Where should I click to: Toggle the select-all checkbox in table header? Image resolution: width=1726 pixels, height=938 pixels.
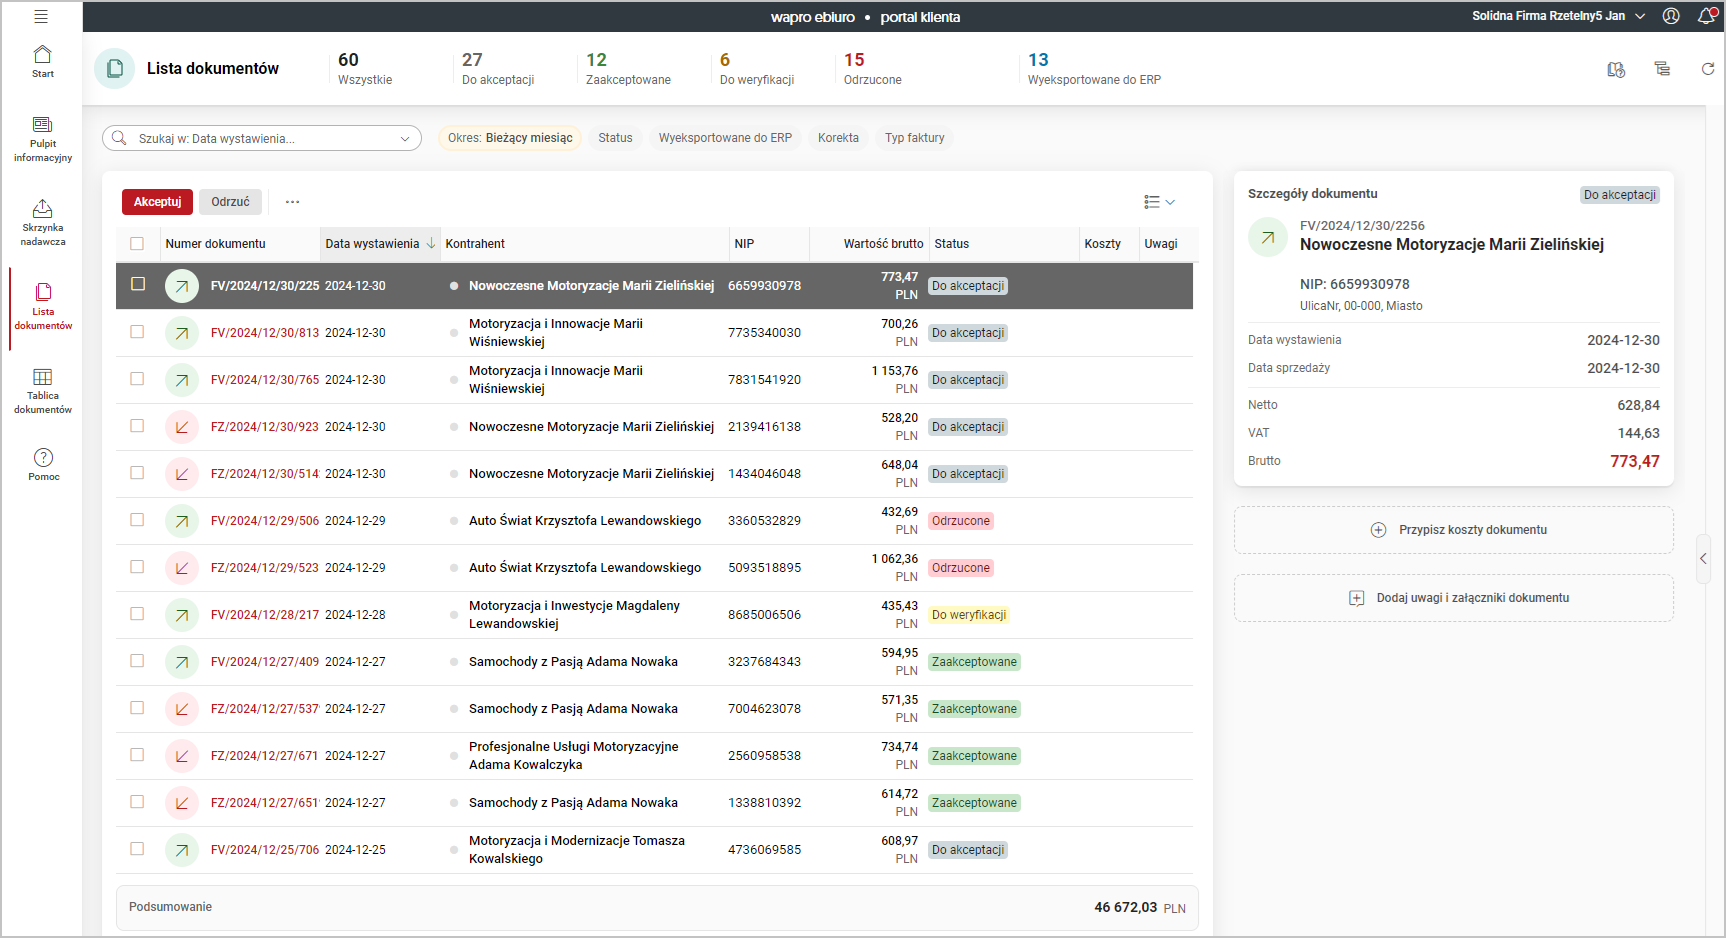[x=137, y=243]
